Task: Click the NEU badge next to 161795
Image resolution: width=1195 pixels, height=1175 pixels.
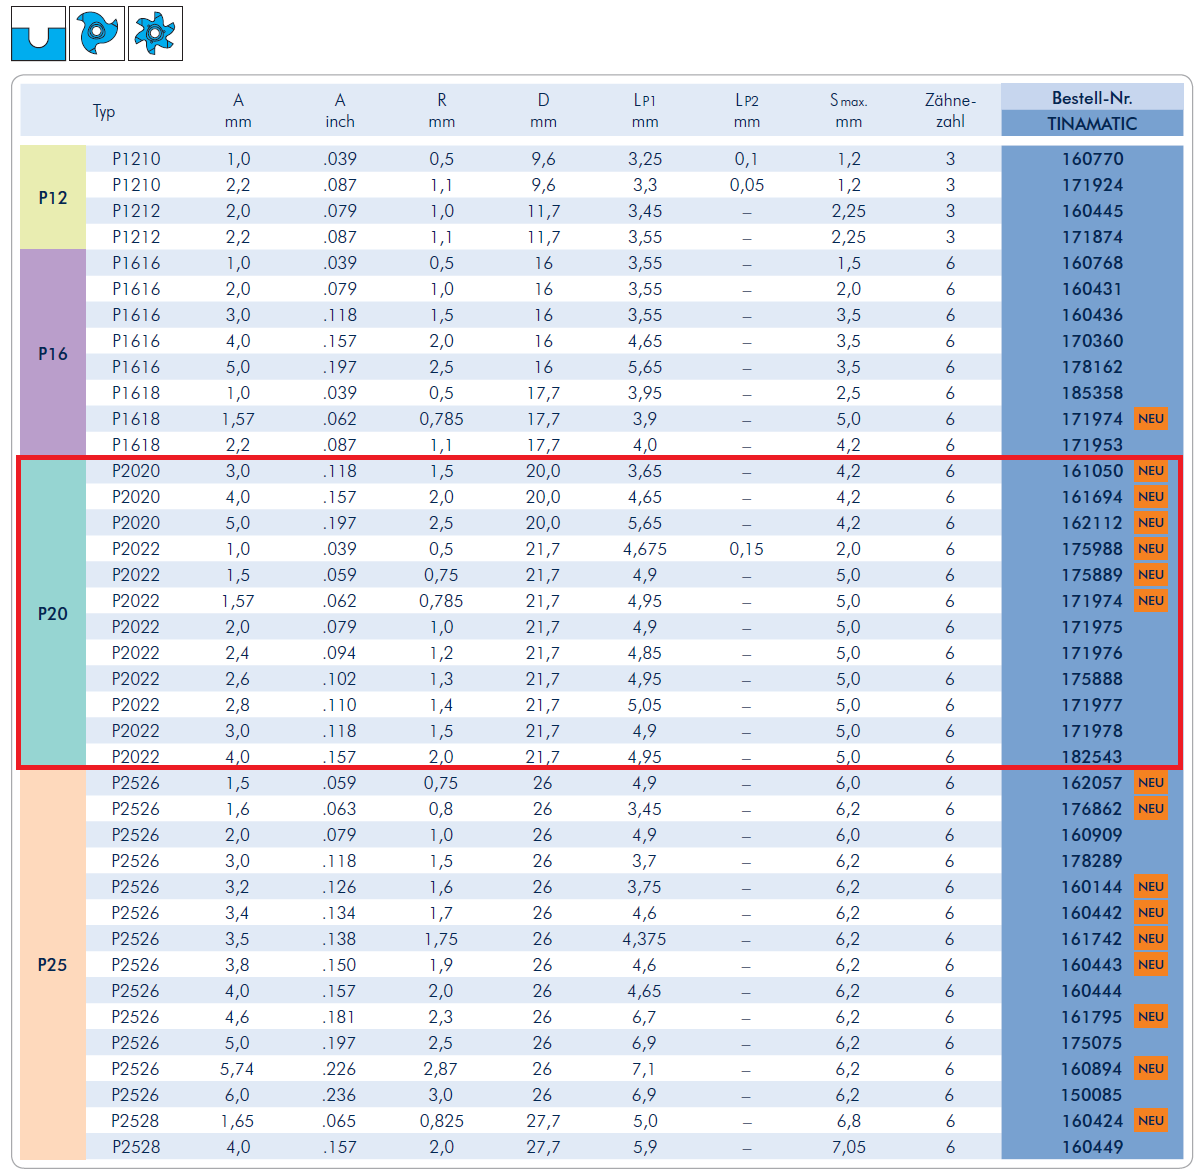Action: [x=1150, y=1017]
